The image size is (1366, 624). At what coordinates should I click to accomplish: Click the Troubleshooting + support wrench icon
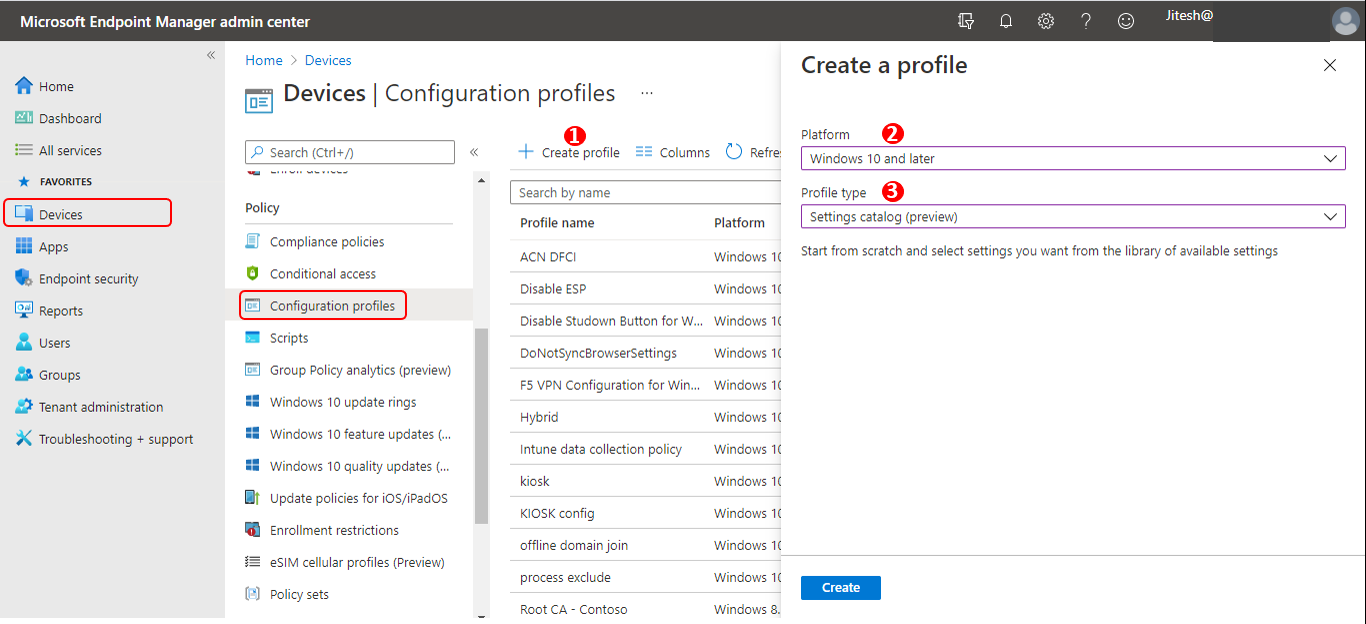[24, 438]
